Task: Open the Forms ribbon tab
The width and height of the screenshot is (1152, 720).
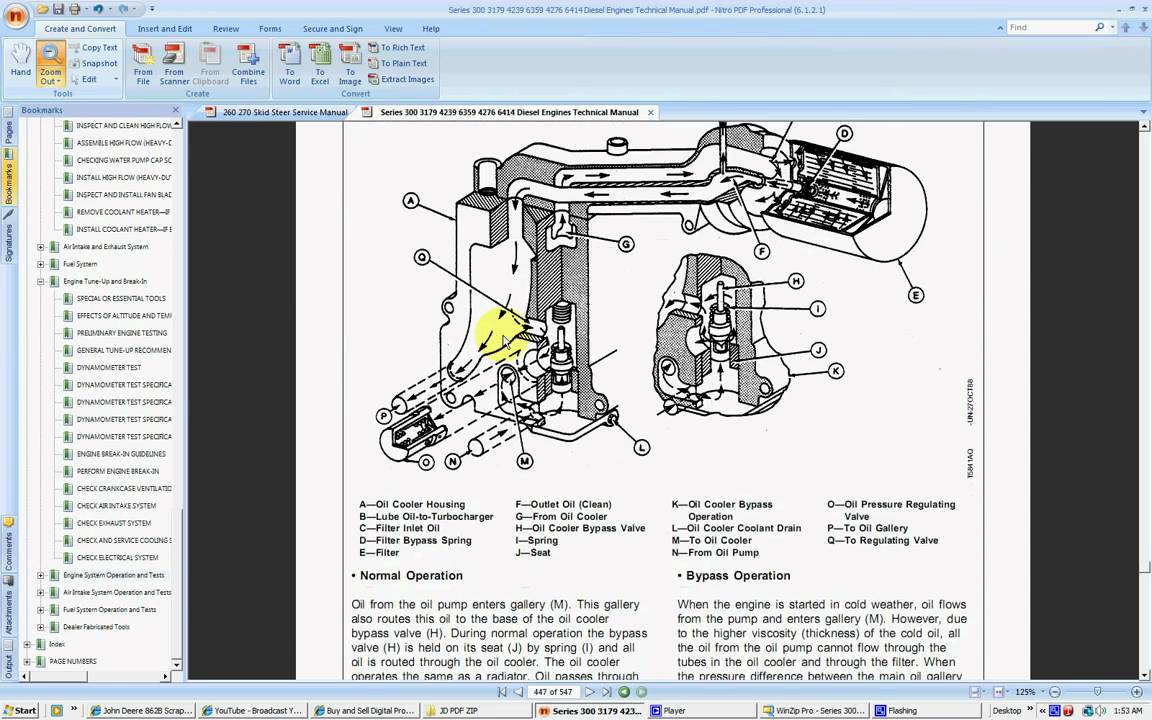Action: 270,29
